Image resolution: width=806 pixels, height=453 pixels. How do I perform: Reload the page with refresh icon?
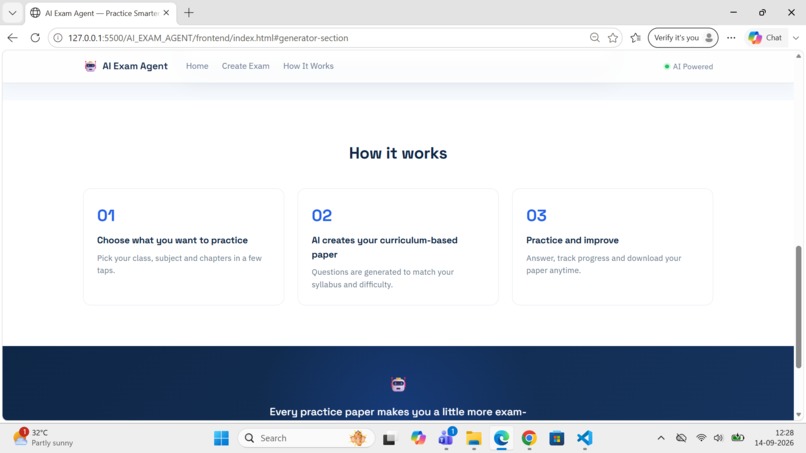pyautogui.click(x=35, y=38)
